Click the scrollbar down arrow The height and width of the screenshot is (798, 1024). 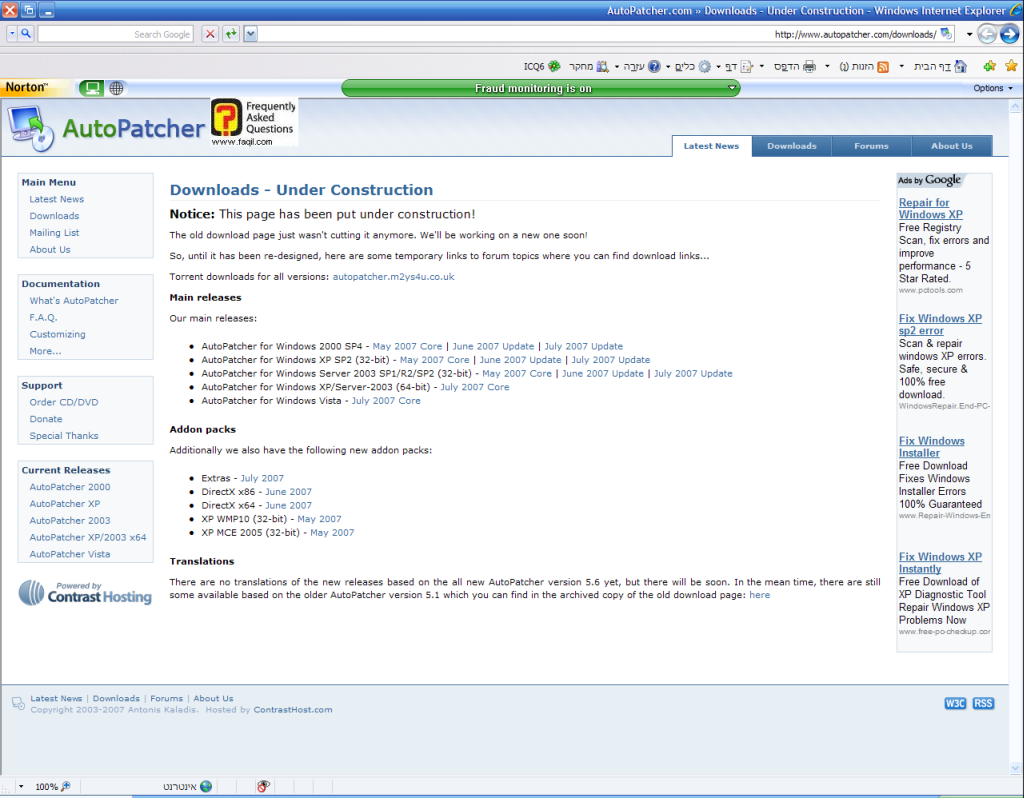pos(1016,768)
